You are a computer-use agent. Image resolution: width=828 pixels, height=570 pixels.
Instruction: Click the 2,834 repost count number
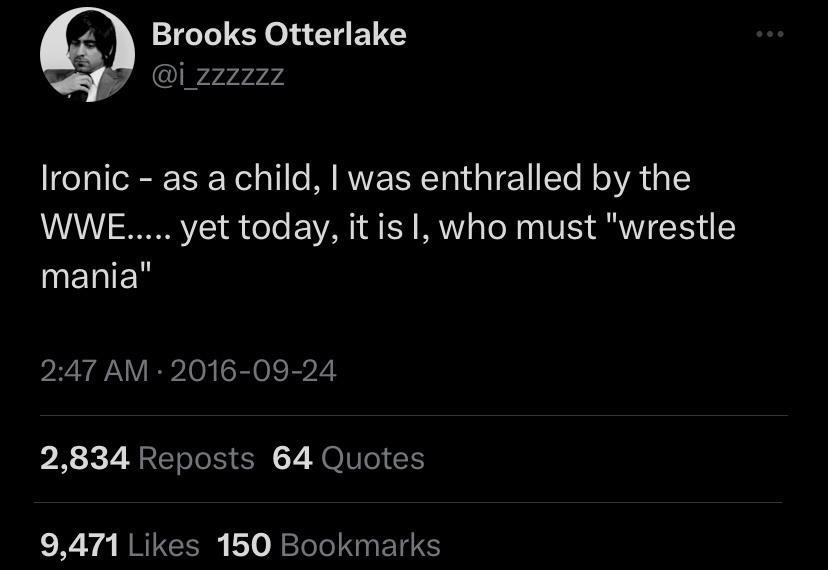[x=85, y=458]
